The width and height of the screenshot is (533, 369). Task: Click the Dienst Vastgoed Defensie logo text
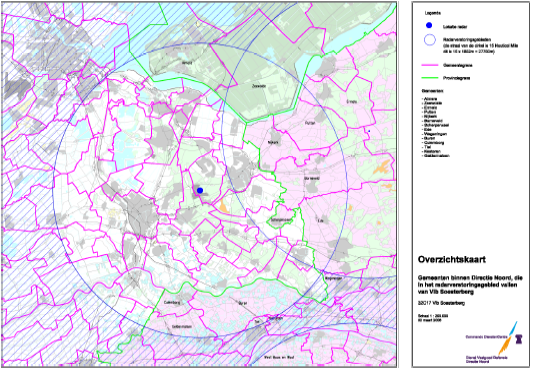[487, 359]
